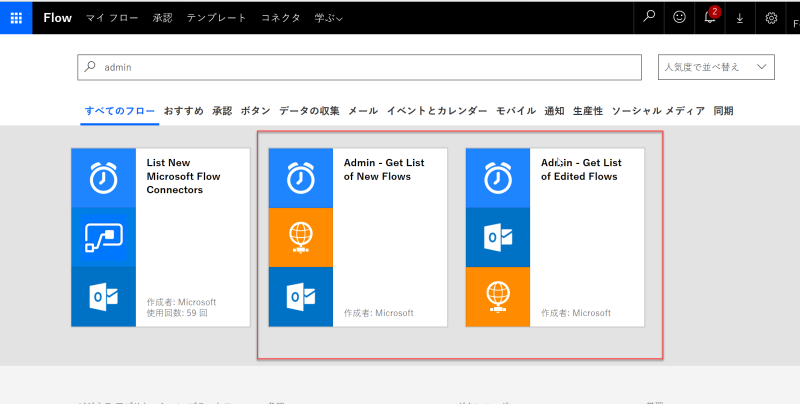
Task: Open マイ フロー menu item
Action: tap(112, 18)
